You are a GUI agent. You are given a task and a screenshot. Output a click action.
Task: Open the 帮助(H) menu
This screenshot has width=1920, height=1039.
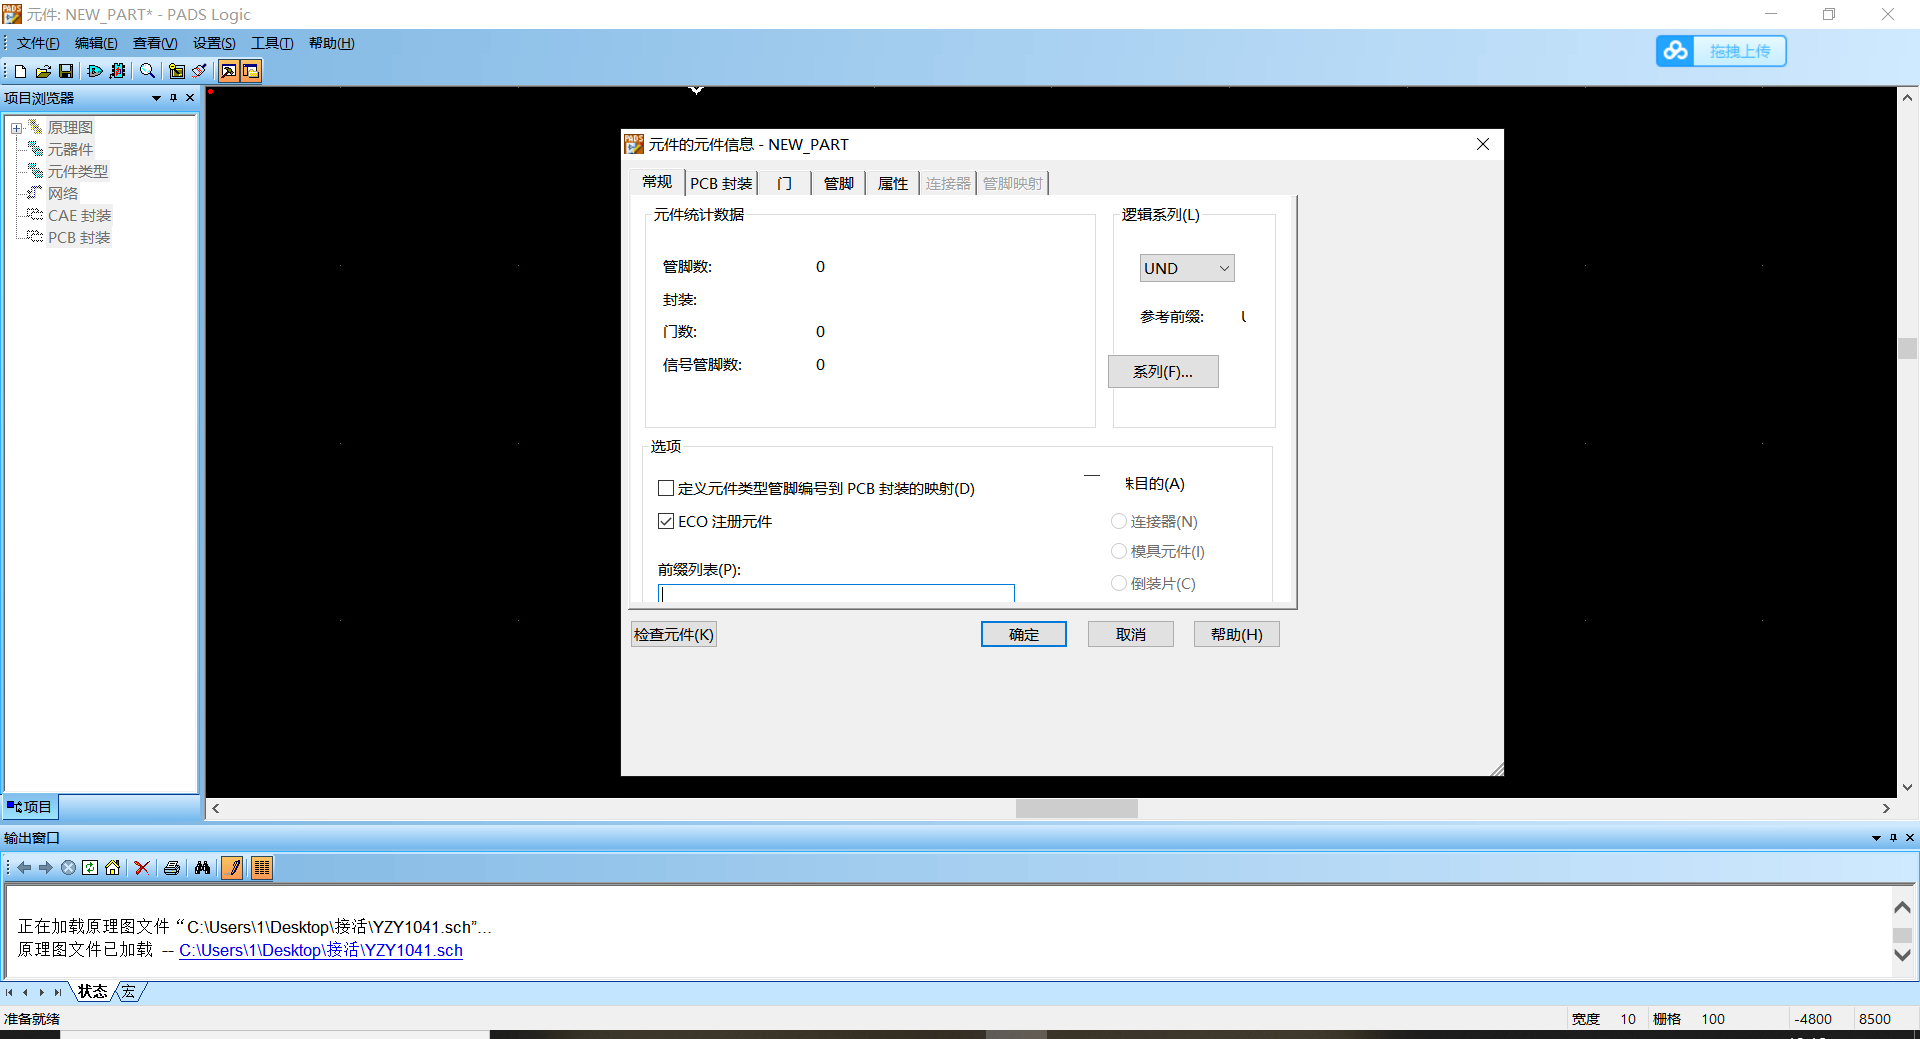[331, 43]
